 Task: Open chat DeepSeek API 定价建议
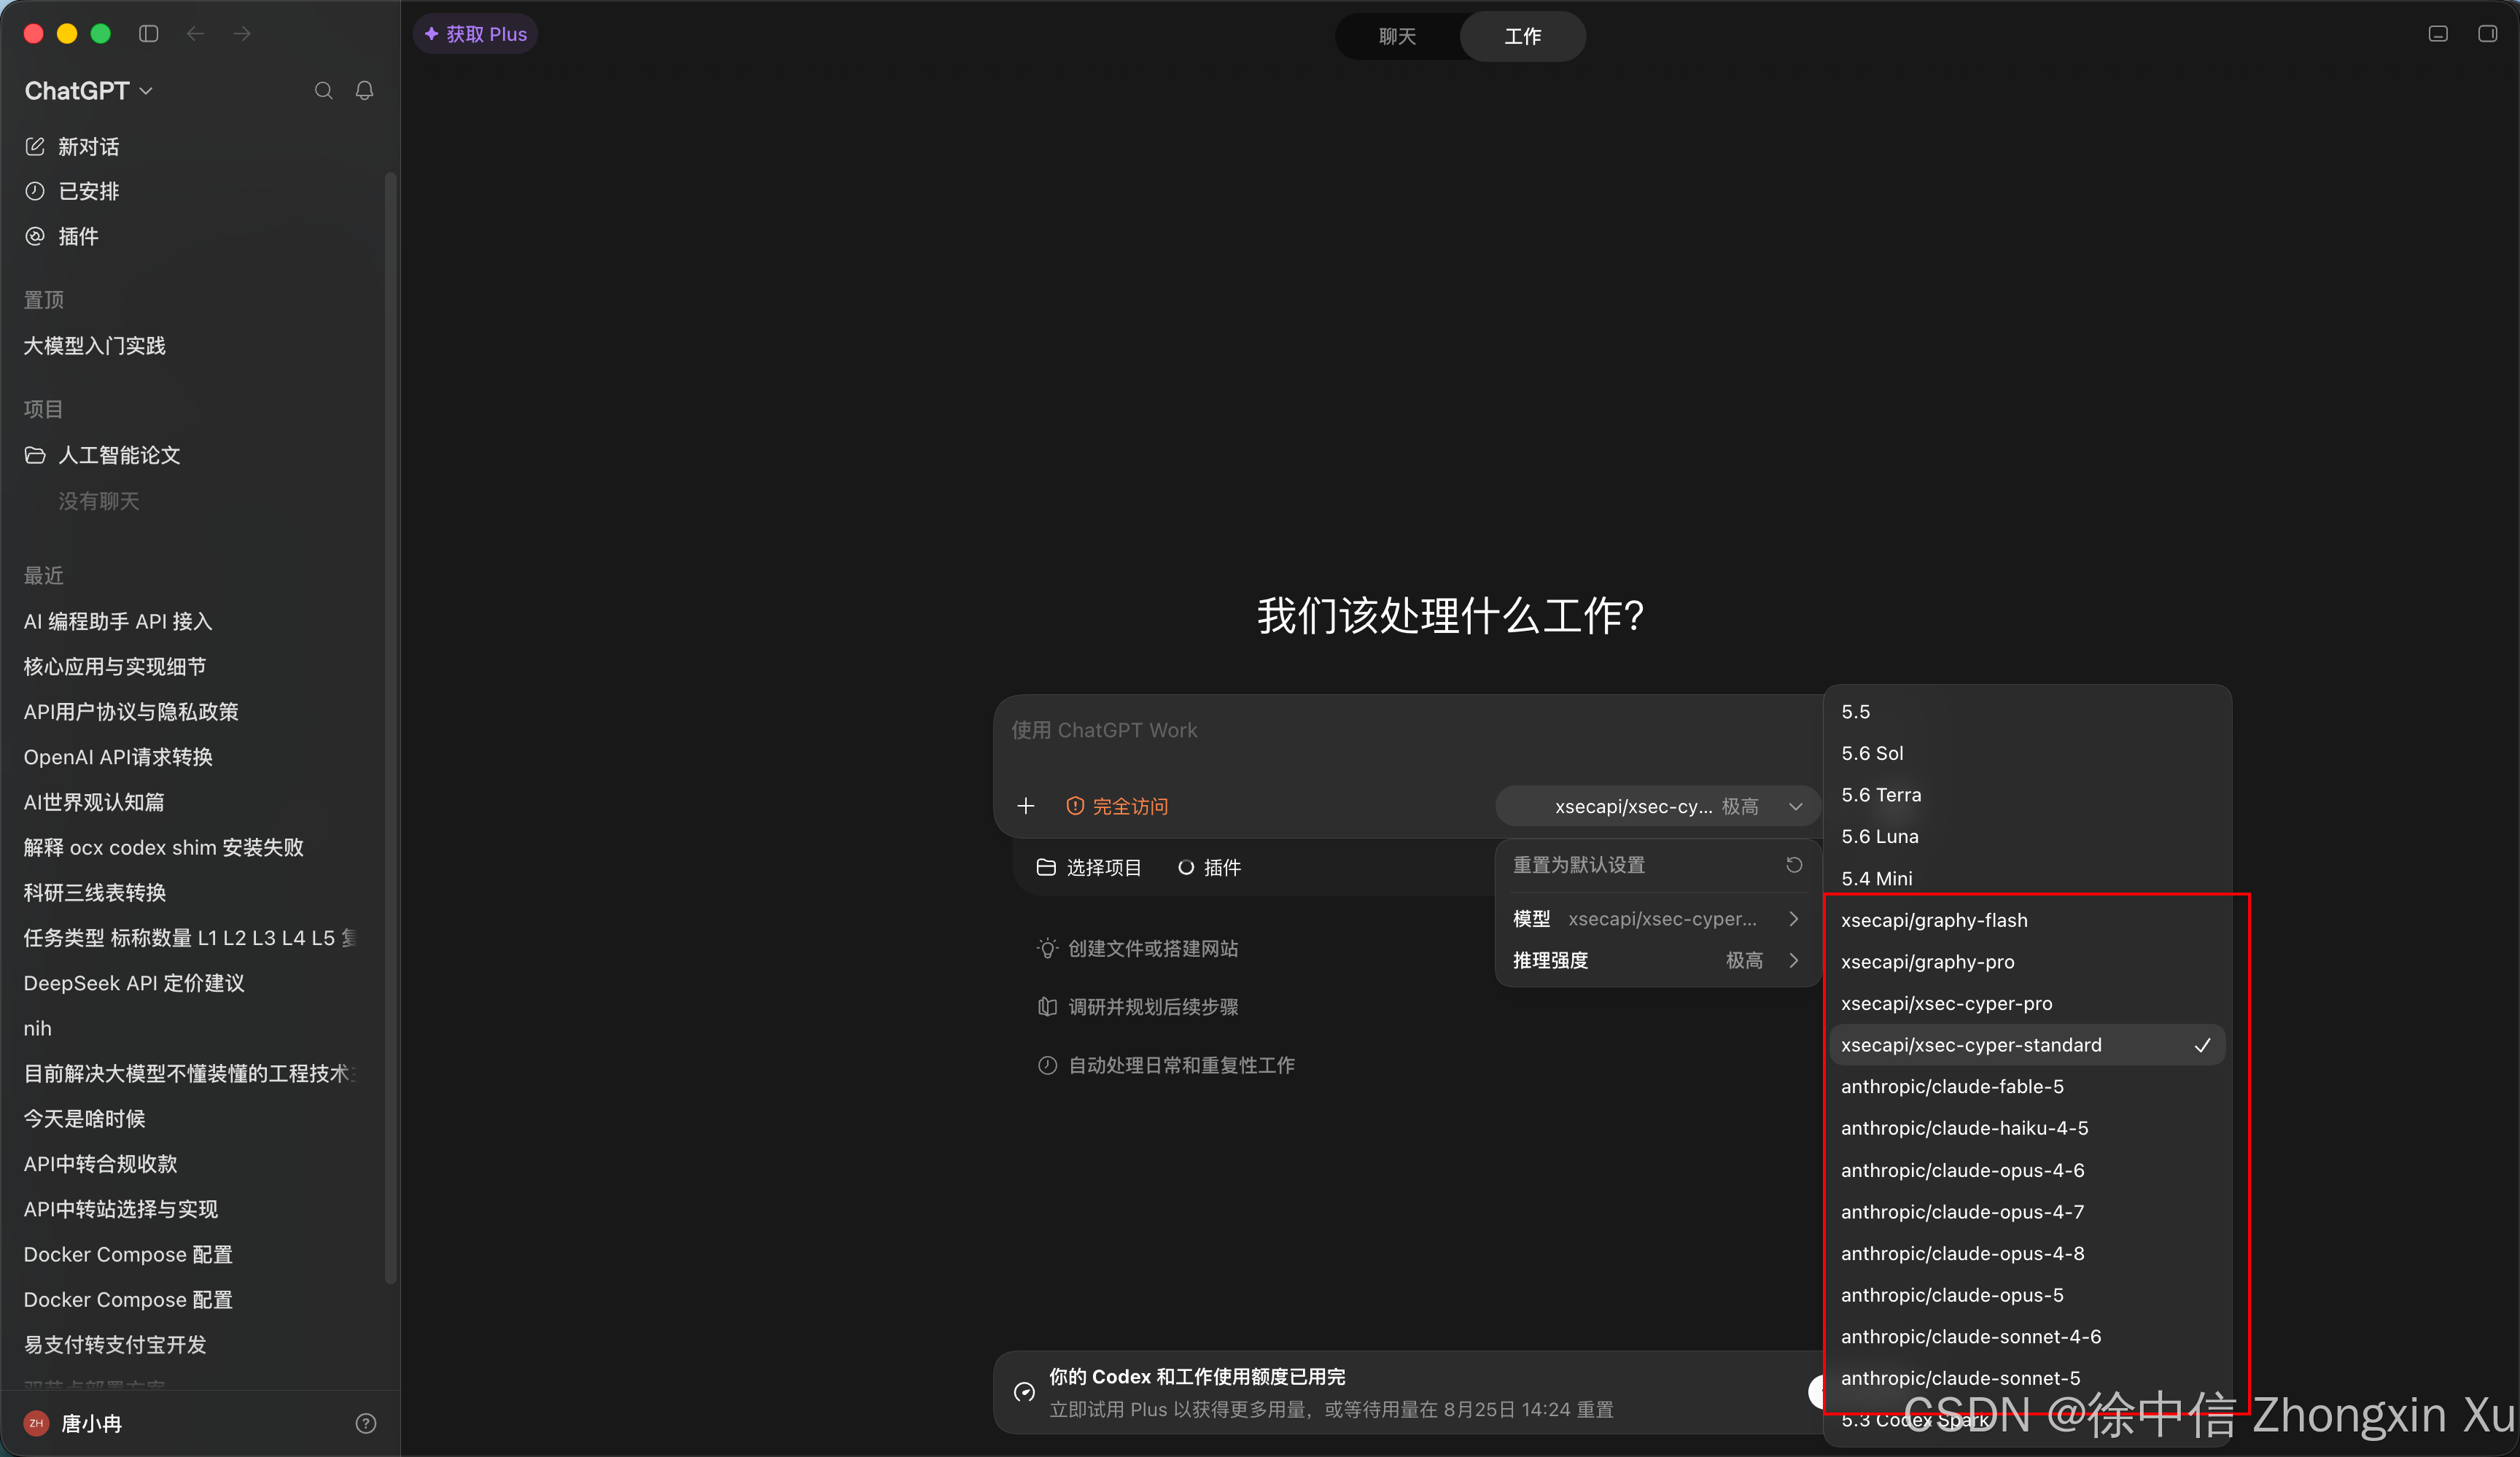click(x=134, y=984)
